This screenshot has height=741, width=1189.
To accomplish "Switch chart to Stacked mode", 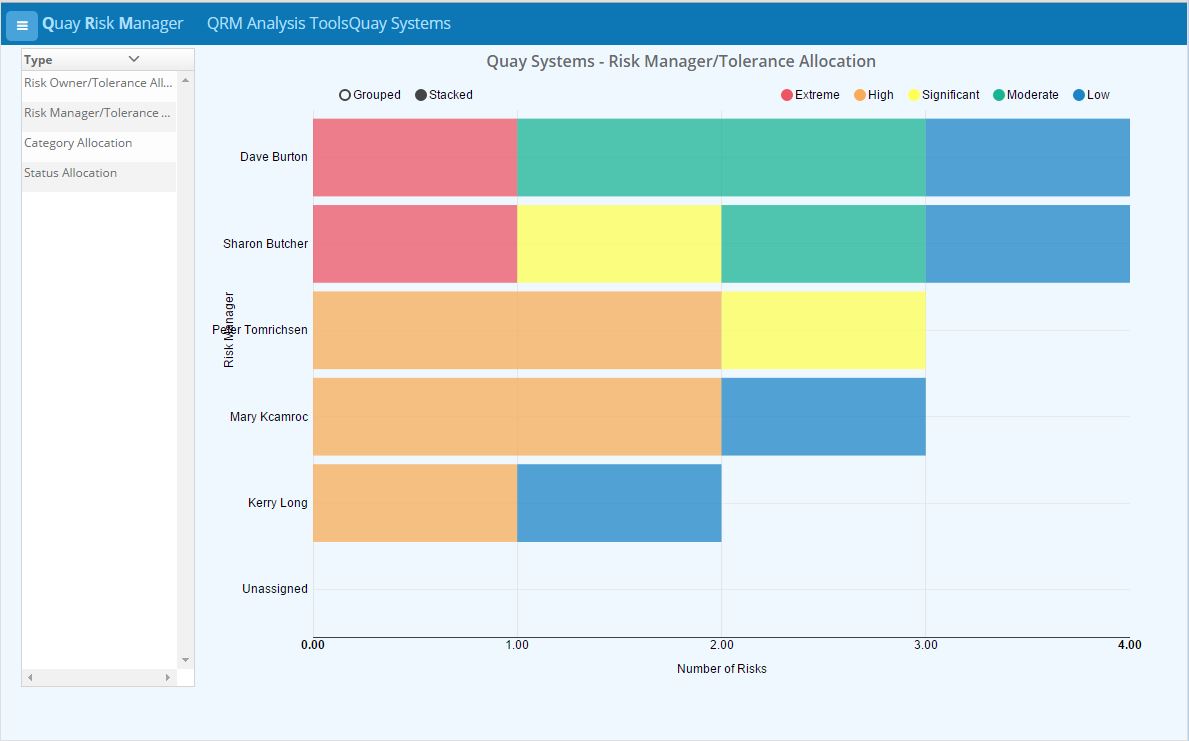I will click(x=444, y=95).
